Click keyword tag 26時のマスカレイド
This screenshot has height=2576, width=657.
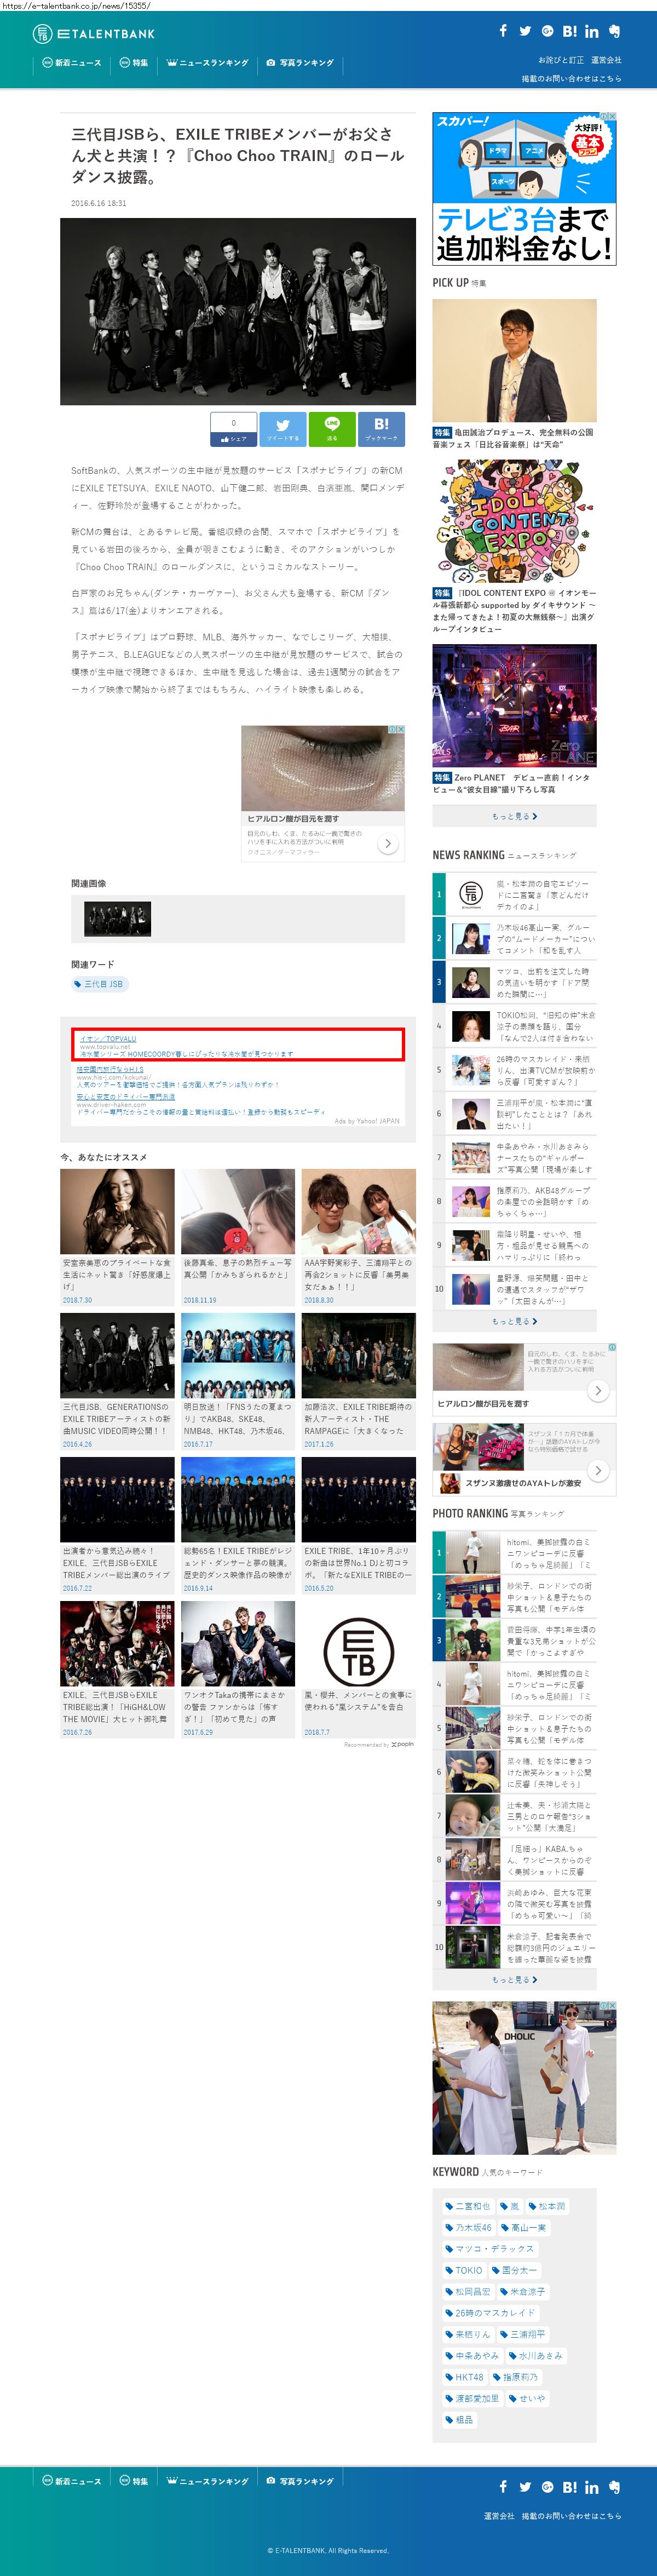(x=490, y=2313)
